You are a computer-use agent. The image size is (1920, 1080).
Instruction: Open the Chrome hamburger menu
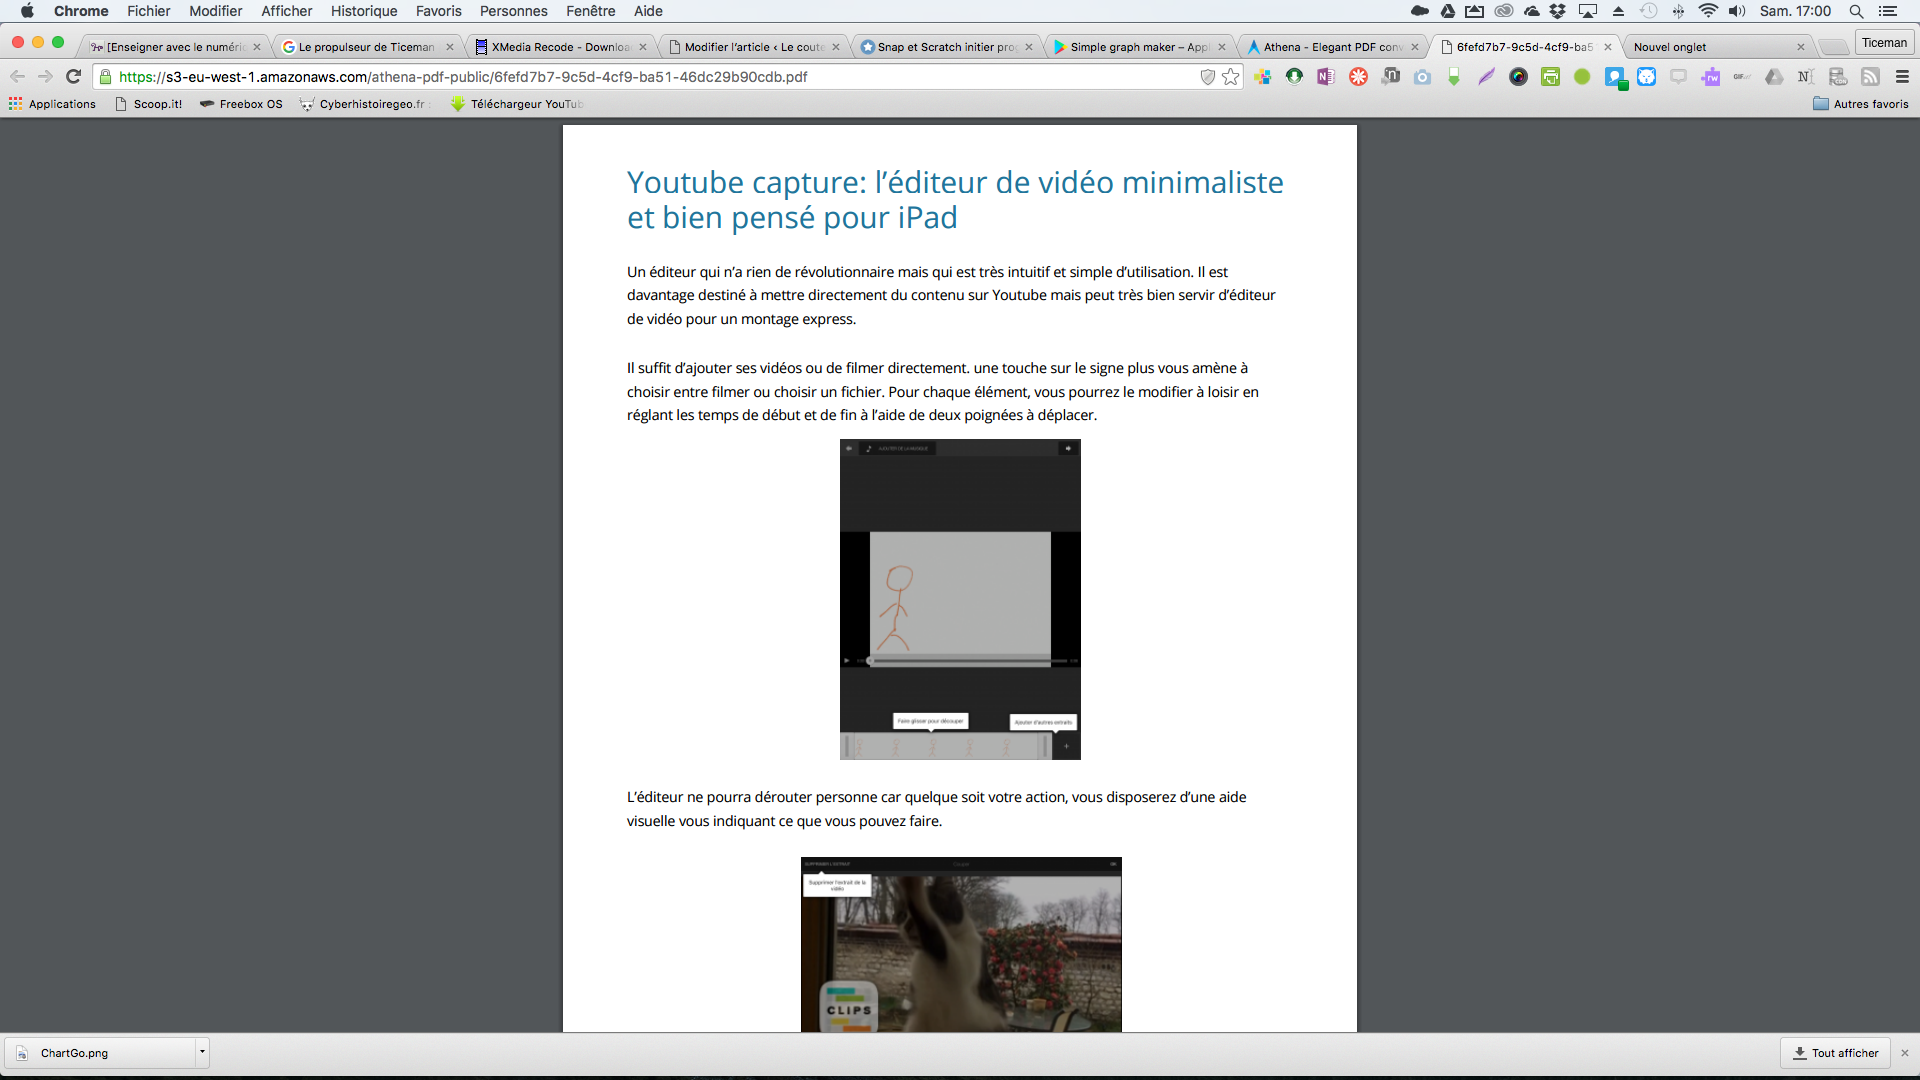1902,77
